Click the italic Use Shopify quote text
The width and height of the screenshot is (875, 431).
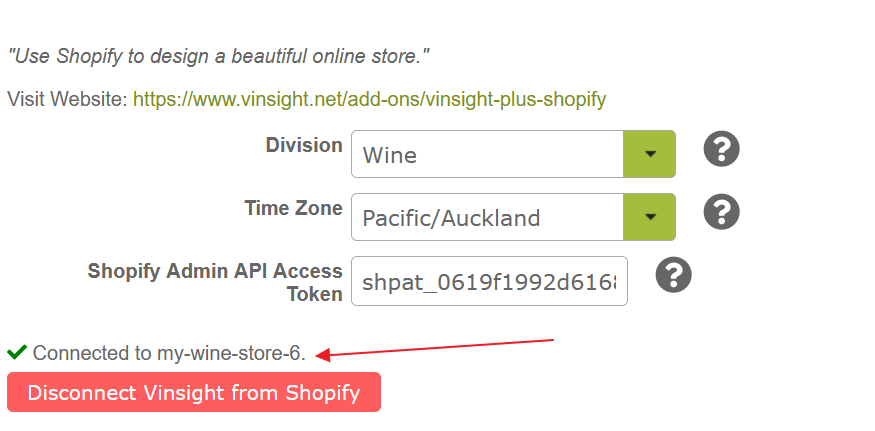(218, 56)
